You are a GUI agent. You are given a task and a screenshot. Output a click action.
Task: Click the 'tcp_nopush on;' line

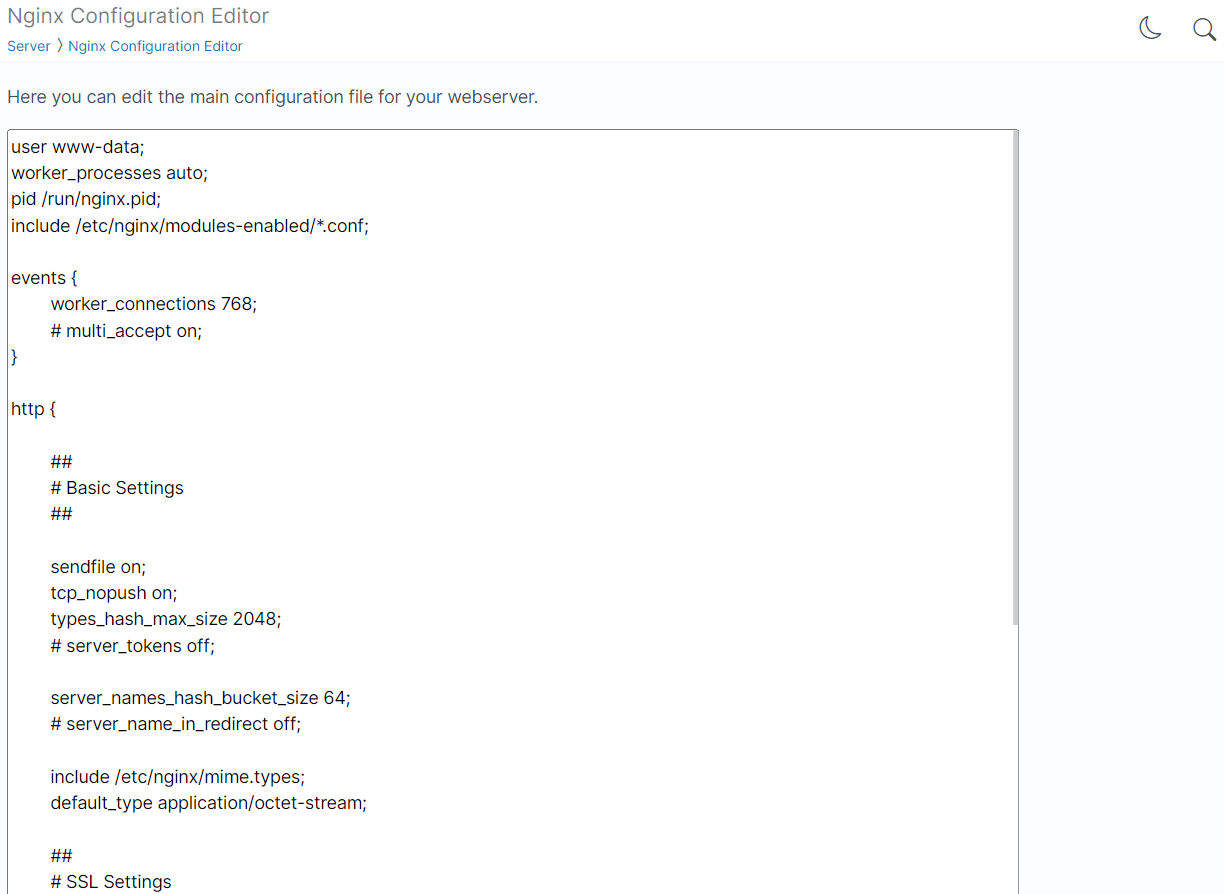pyautogui.click(x=114, y=593)
